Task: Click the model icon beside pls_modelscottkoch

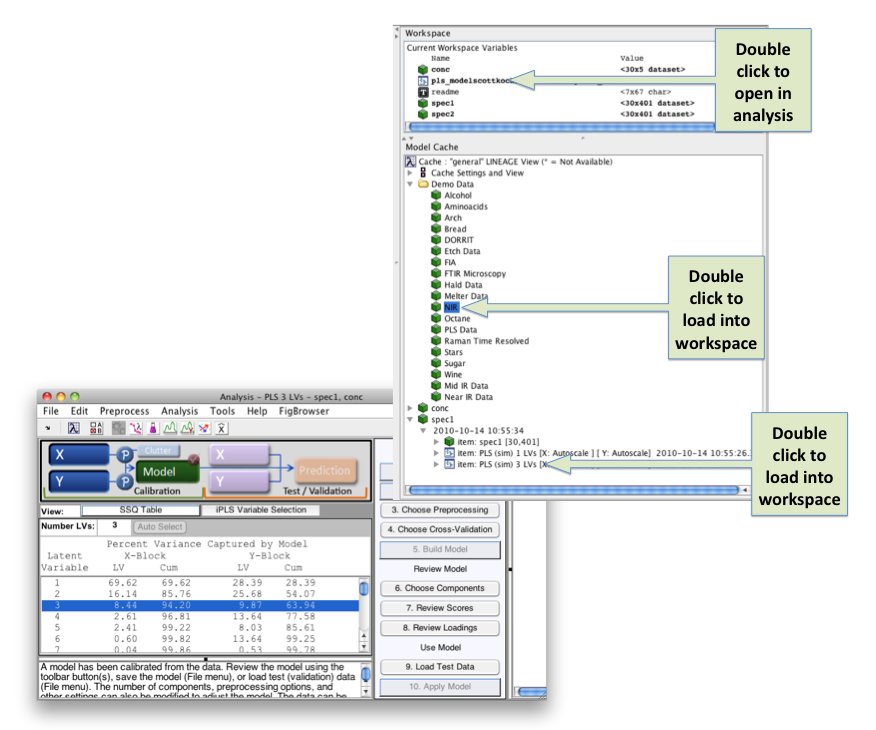Action: click(422, 81)
